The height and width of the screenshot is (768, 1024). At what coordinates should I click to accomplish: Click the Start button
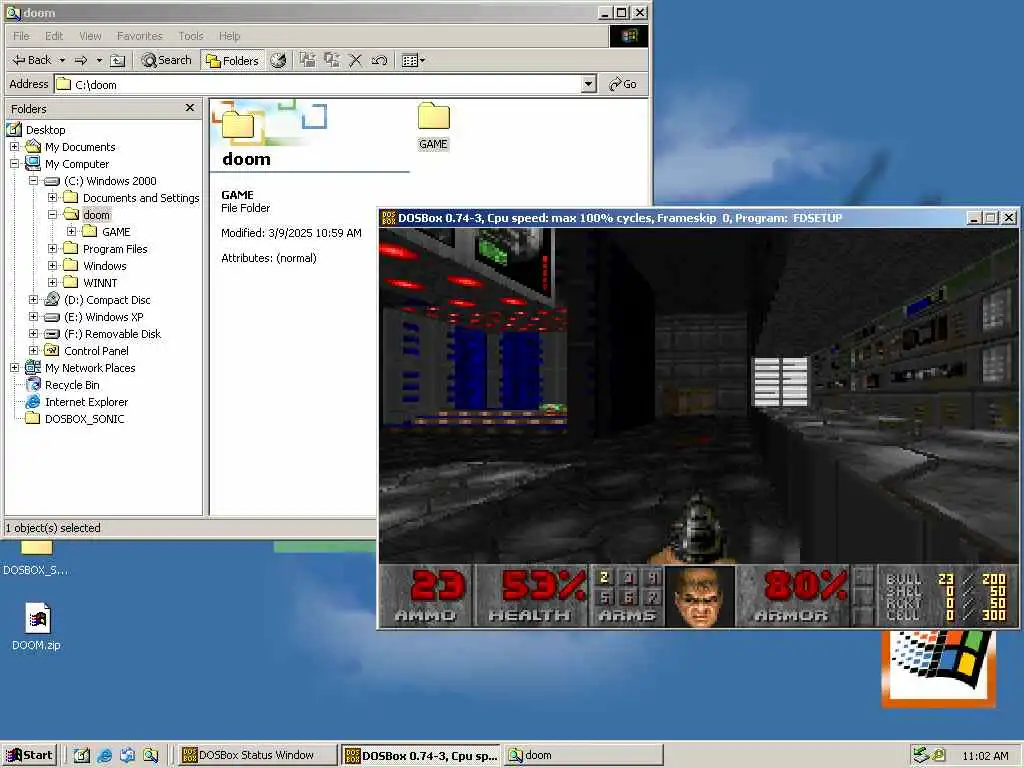(x=29, y=755)
